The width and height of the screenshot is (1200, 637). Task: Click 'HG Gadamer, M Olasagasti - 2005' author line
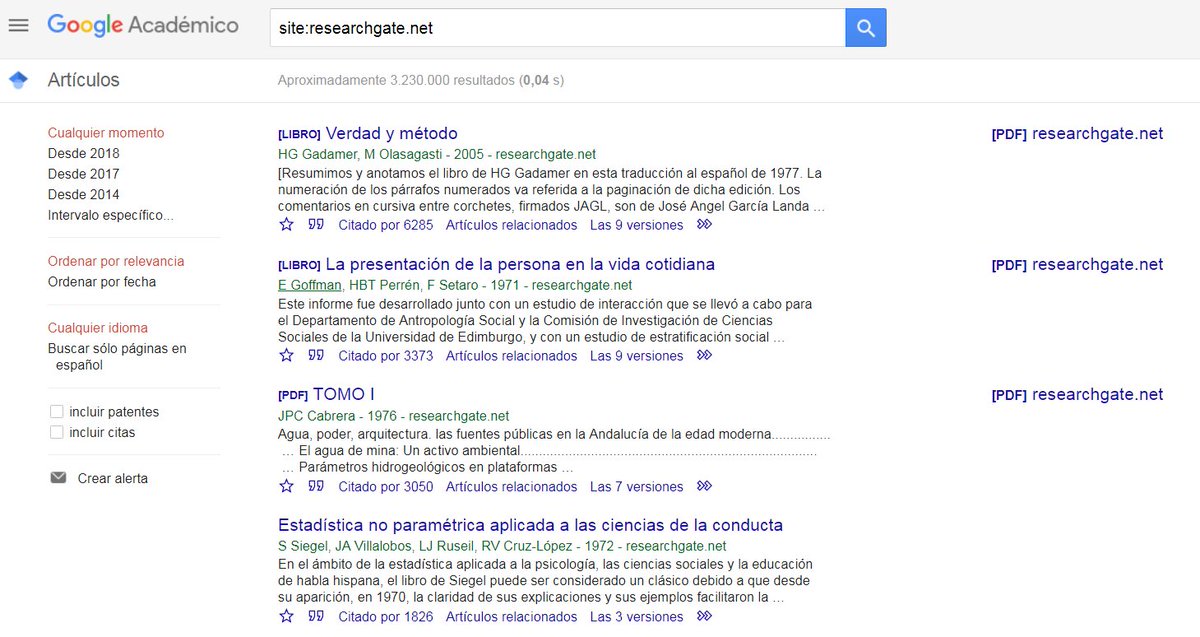[437, 154]
